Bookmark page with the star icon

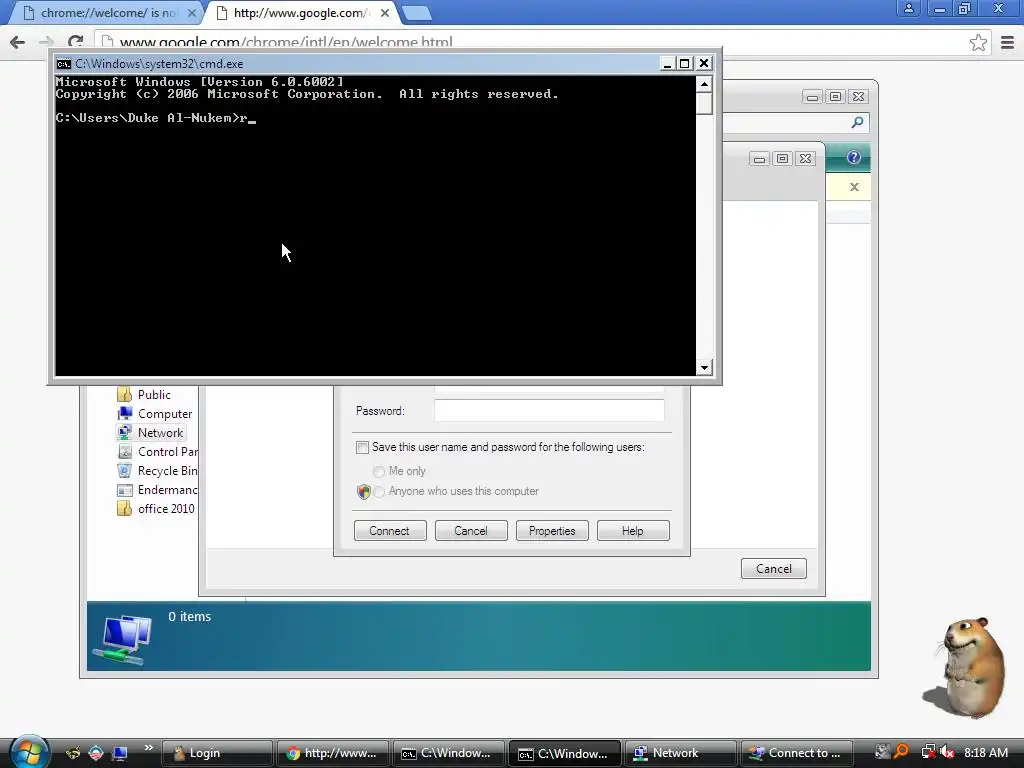click(x=978, y=42)
